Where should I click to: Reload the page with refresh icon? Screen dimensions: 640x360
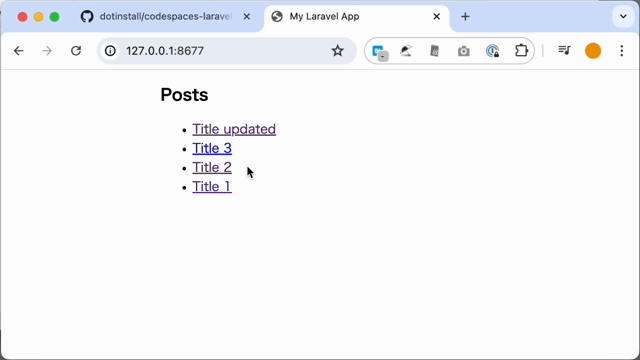click(76, 51)
